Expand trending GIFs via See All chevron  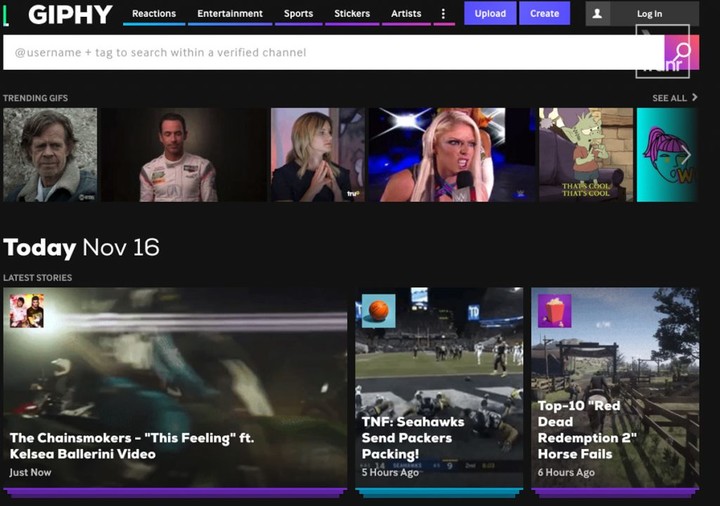(x=695, y=97)
